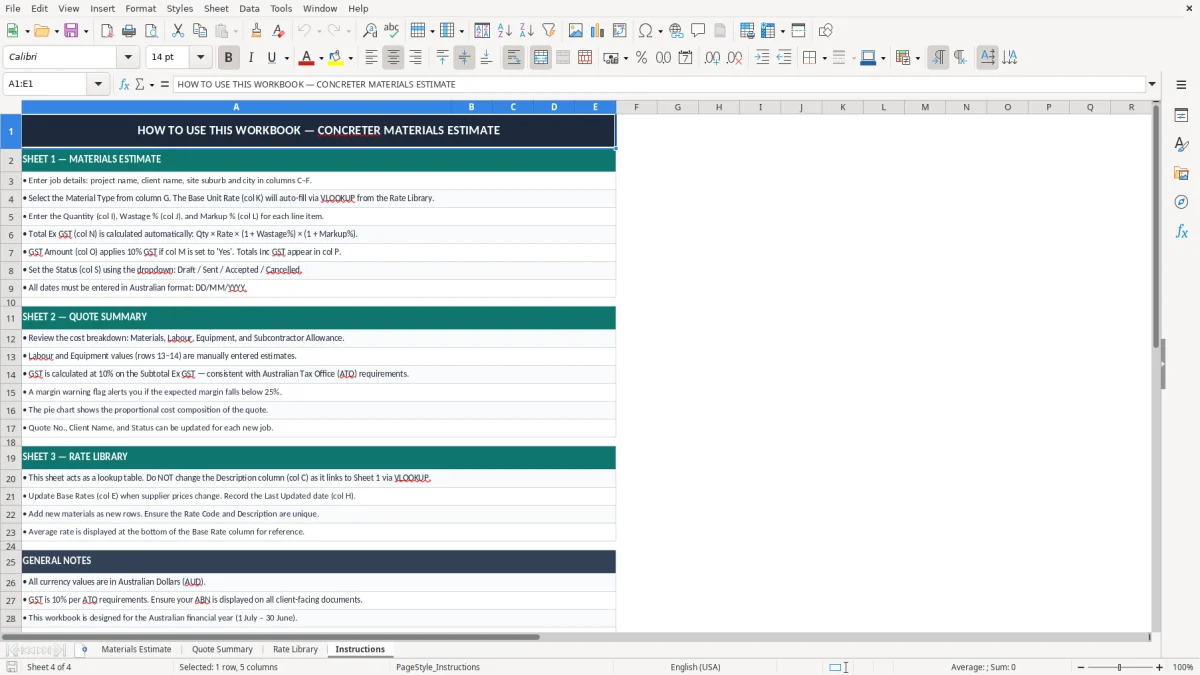Switch to the Quote Summary sheet tab
This screenshot has height=675, width=1200.
[222, 649]
